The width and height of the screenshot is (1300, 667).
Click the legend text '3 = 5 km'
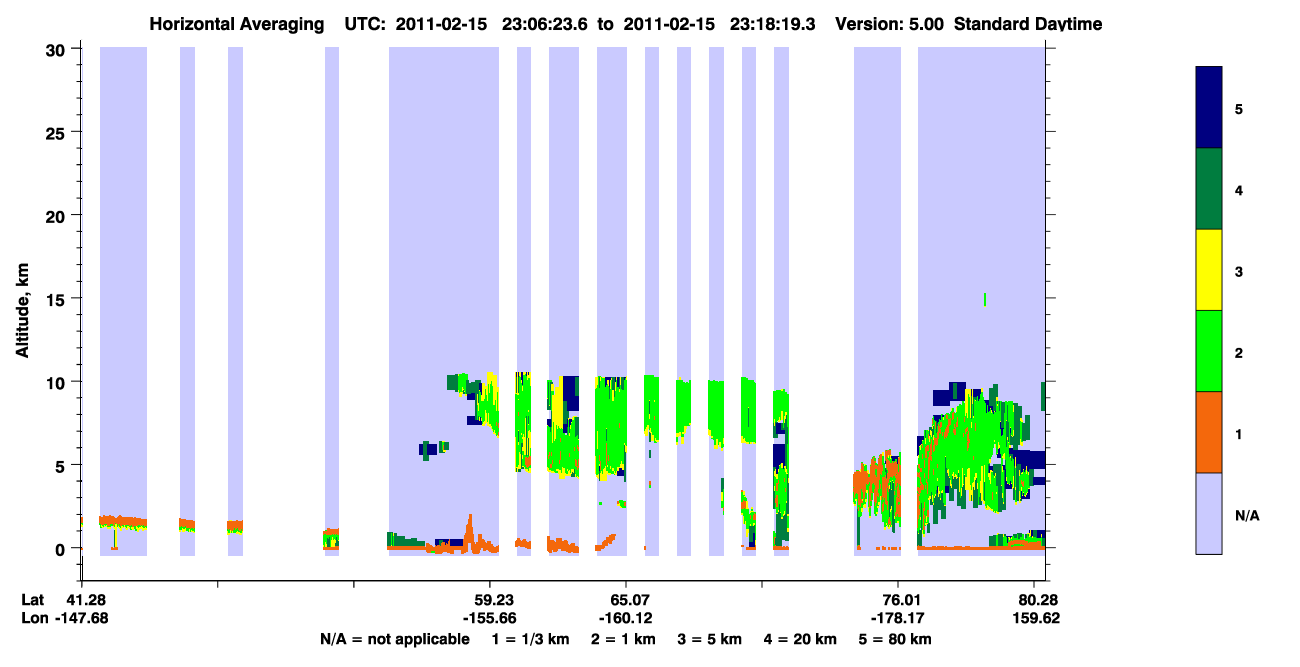click(x=711, y=639)
